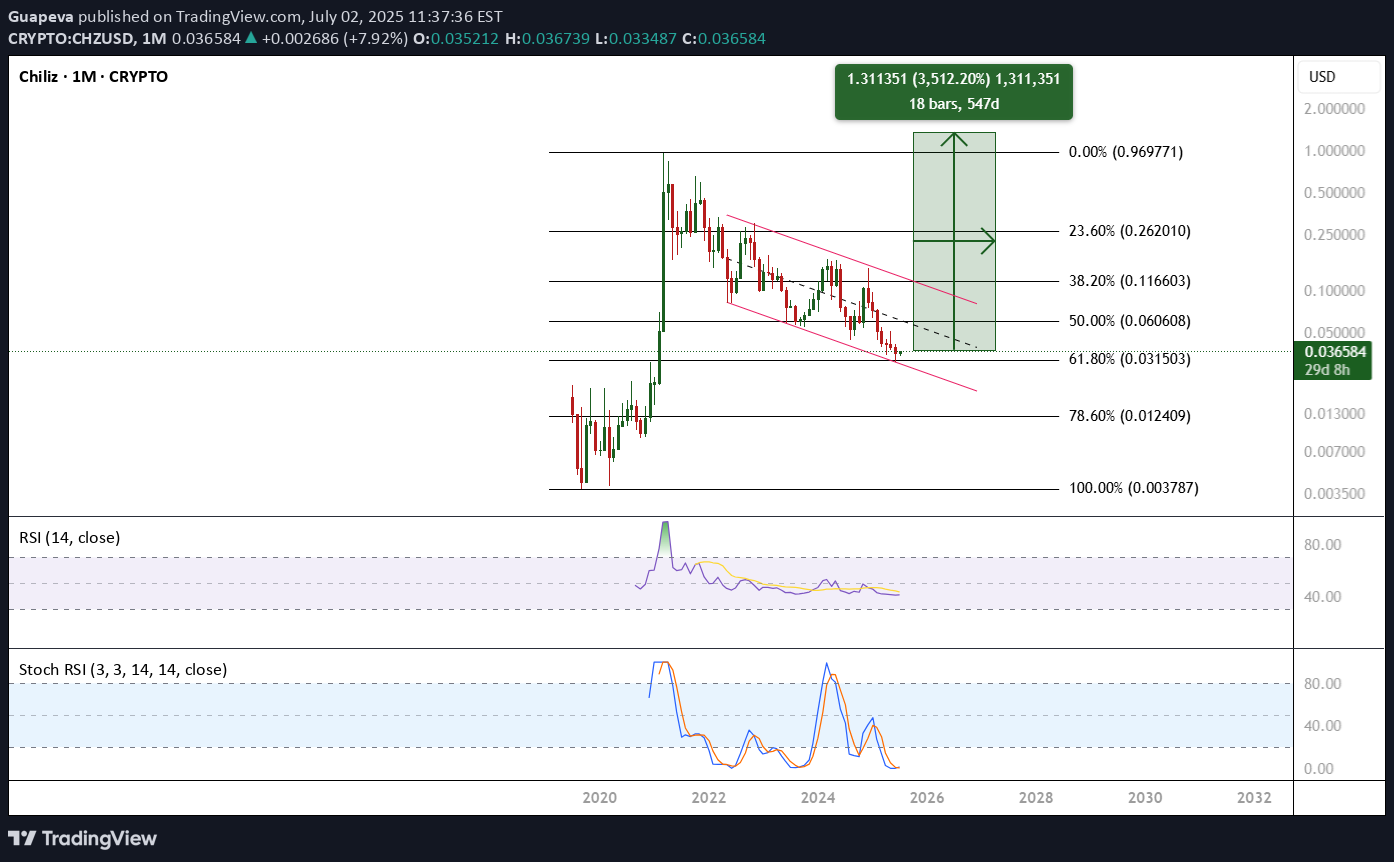Click the +0.002686 (+7.92%) change value
Screen dimensions: 1394x862
336,38
